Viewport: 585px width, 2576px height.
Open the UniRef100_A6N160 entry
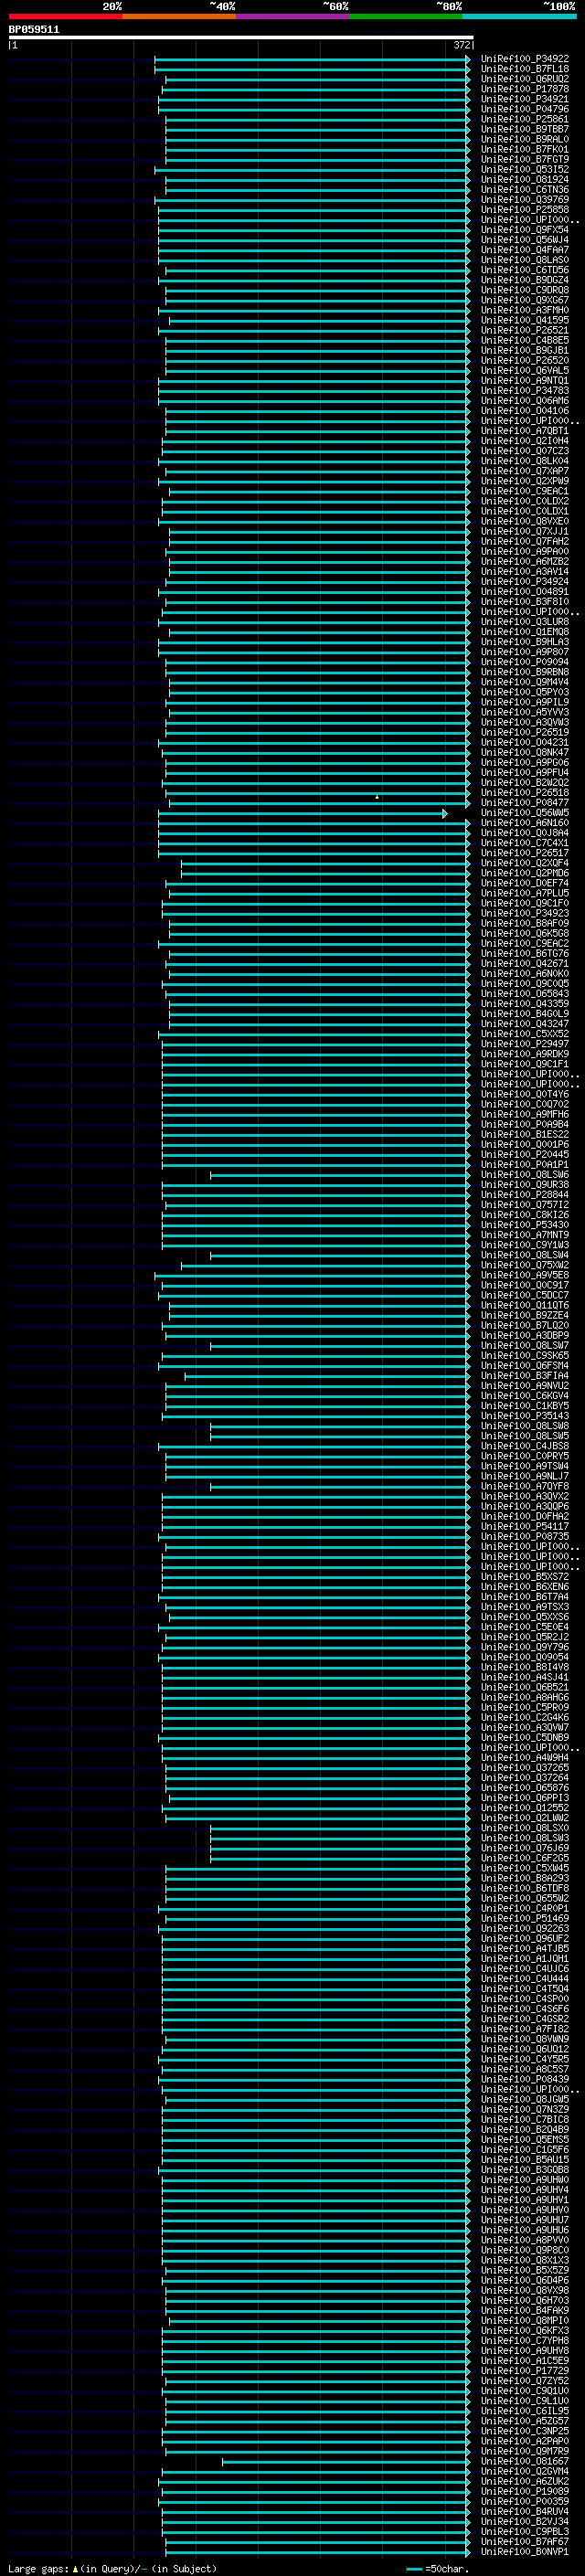click(x=525, y=823)
